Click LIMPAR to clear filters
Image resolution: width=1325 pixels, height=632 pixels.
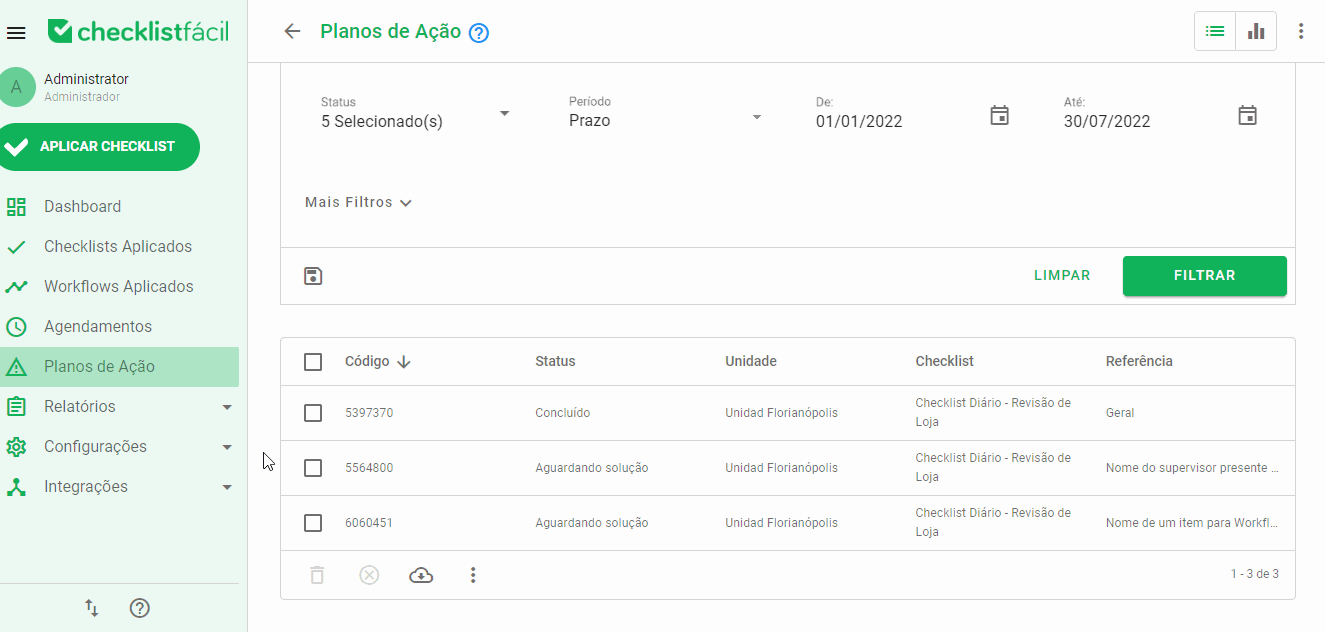1062,275
